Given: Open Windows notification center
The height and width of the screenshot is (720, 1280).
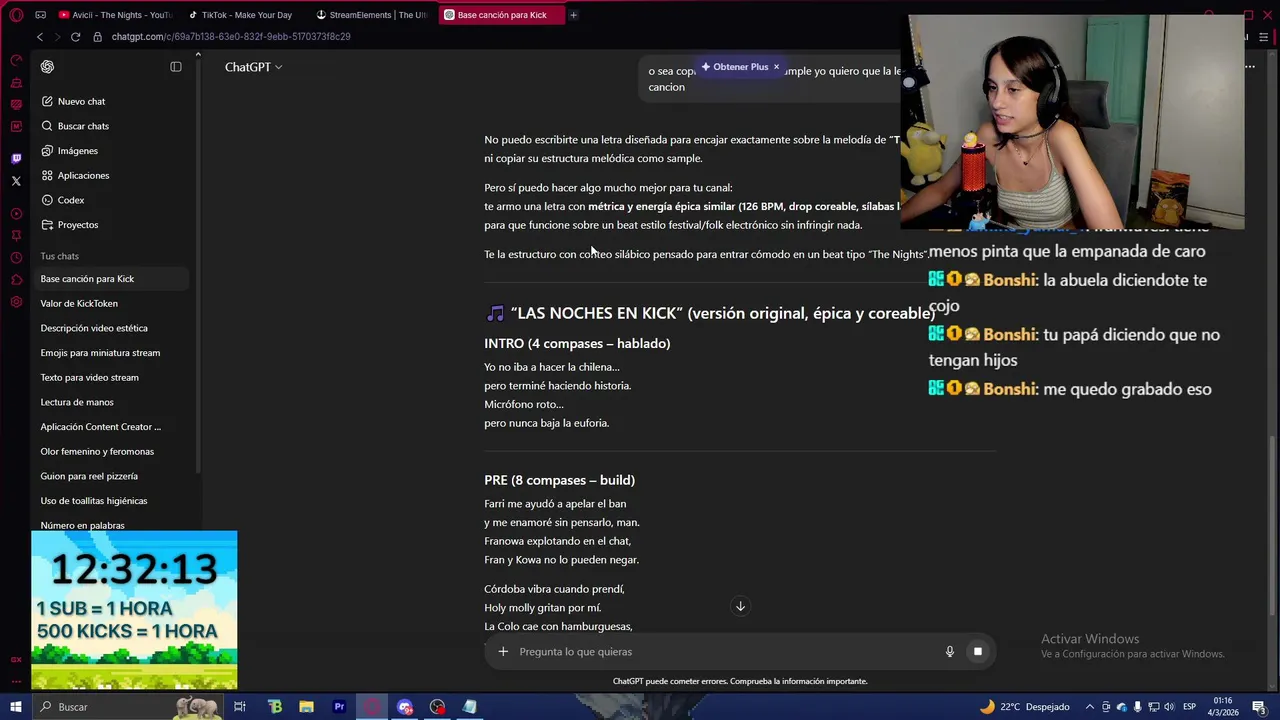Looking at the screenshot, I should (x=1259, y=707).
